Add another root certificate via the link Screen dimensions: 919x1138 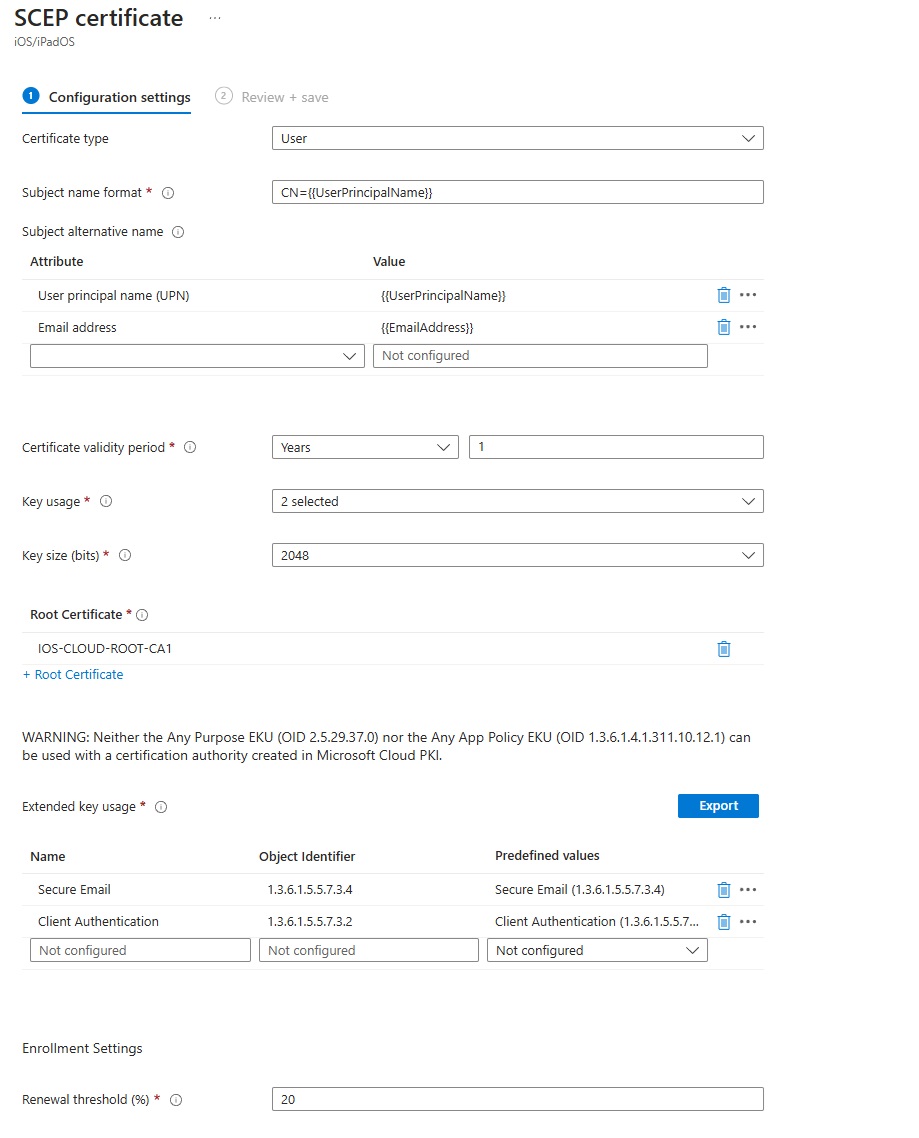(x=72, y=674)
